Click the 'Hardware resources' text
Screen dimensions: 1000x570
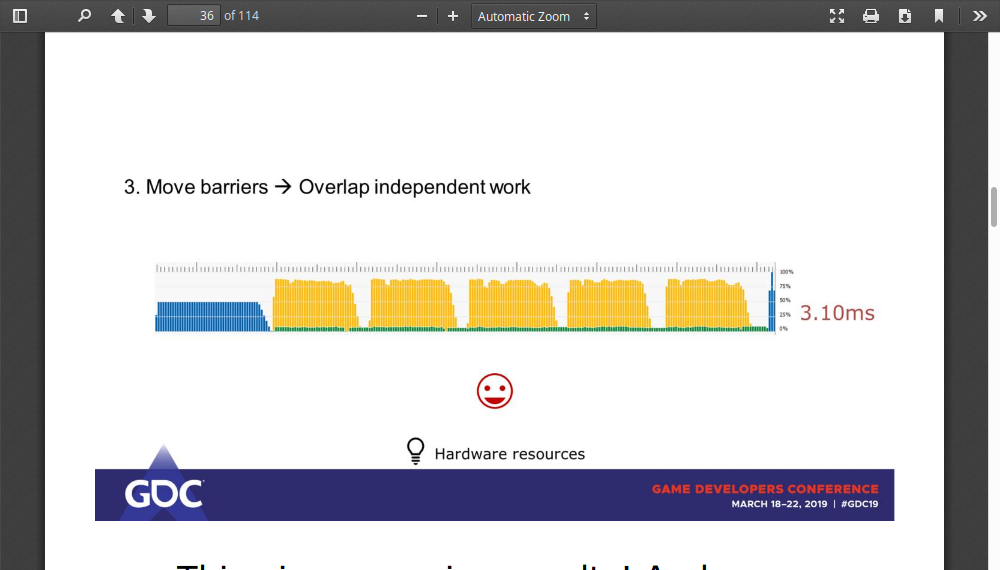(510, 454)
